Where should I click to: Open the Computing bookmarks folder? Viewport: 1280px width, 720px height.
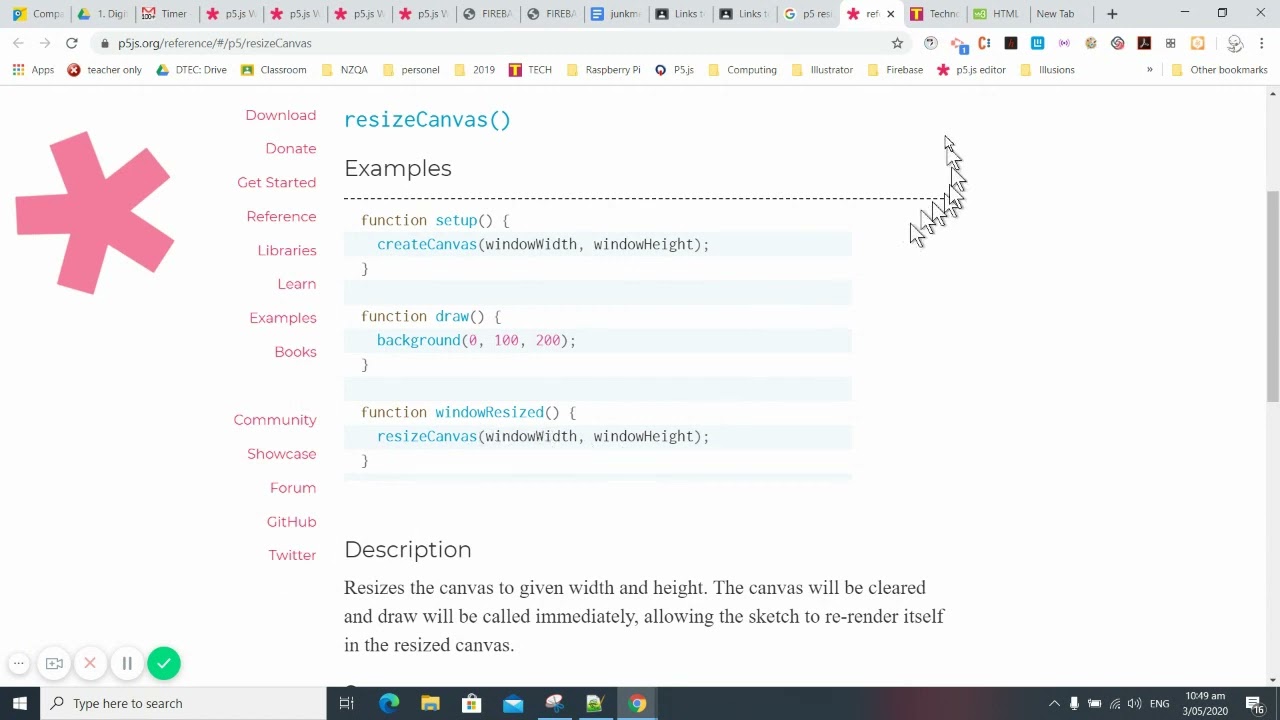click(742, 70)
